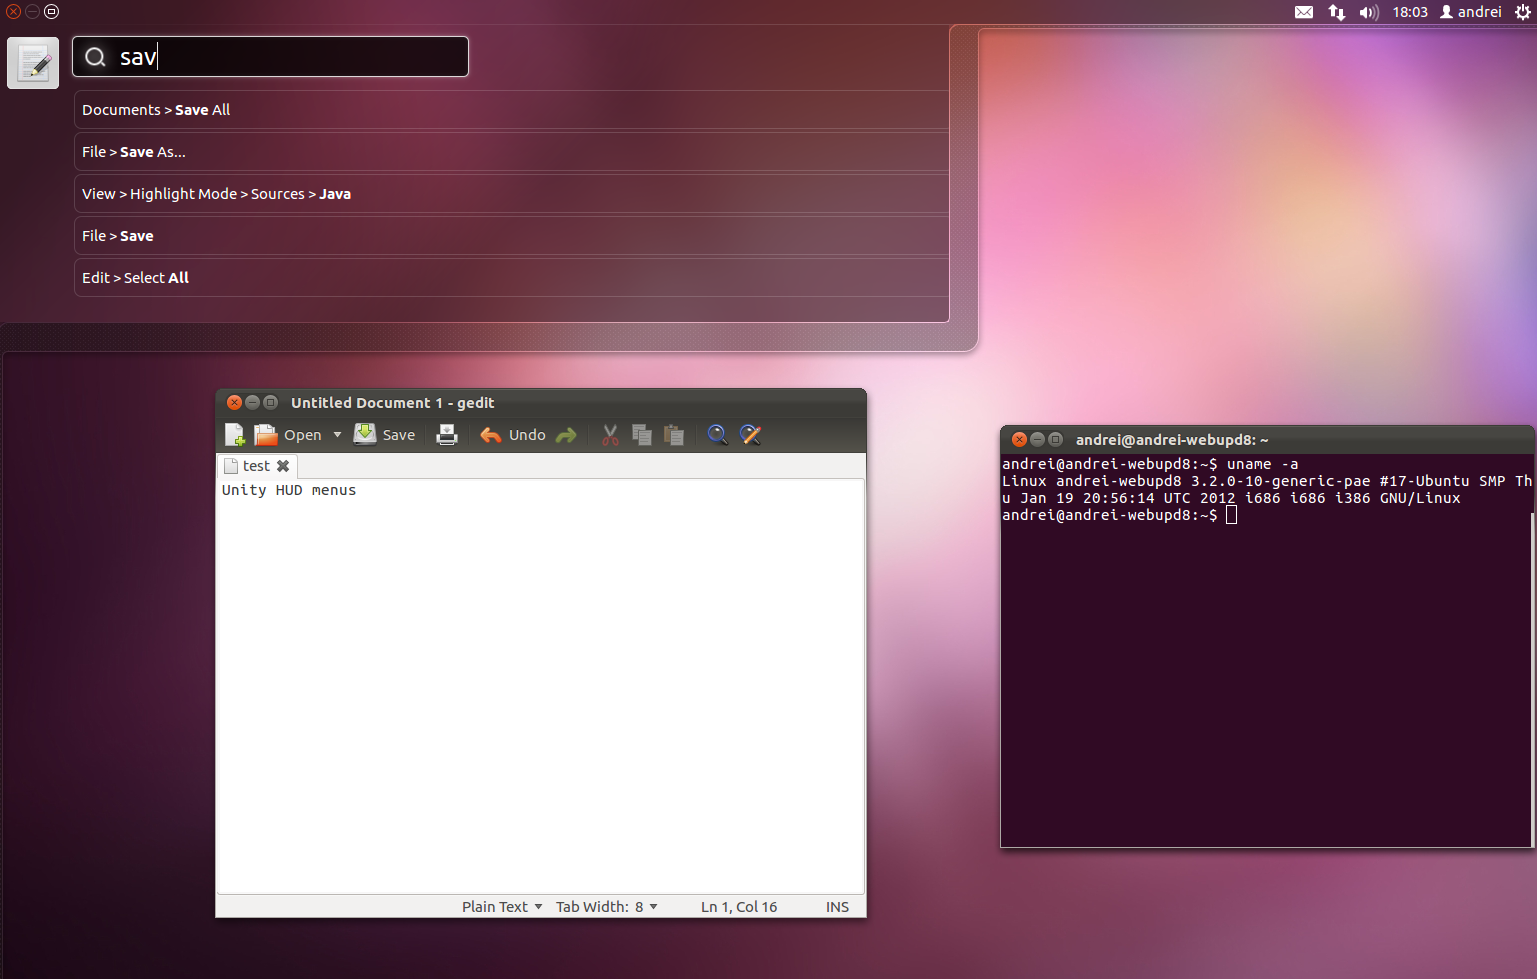Open the Open button dropdown arrow
1537x979 pixels.
(337, 434)
